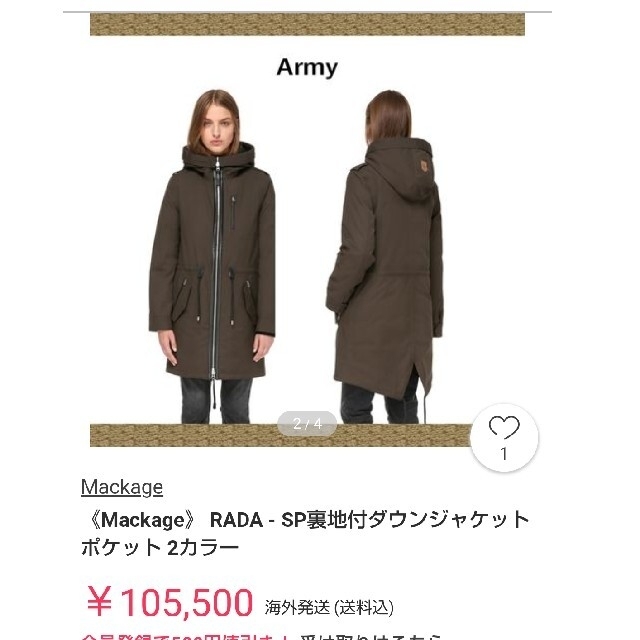Click the coat's chest zip pocket

click(x=234, y=212)
